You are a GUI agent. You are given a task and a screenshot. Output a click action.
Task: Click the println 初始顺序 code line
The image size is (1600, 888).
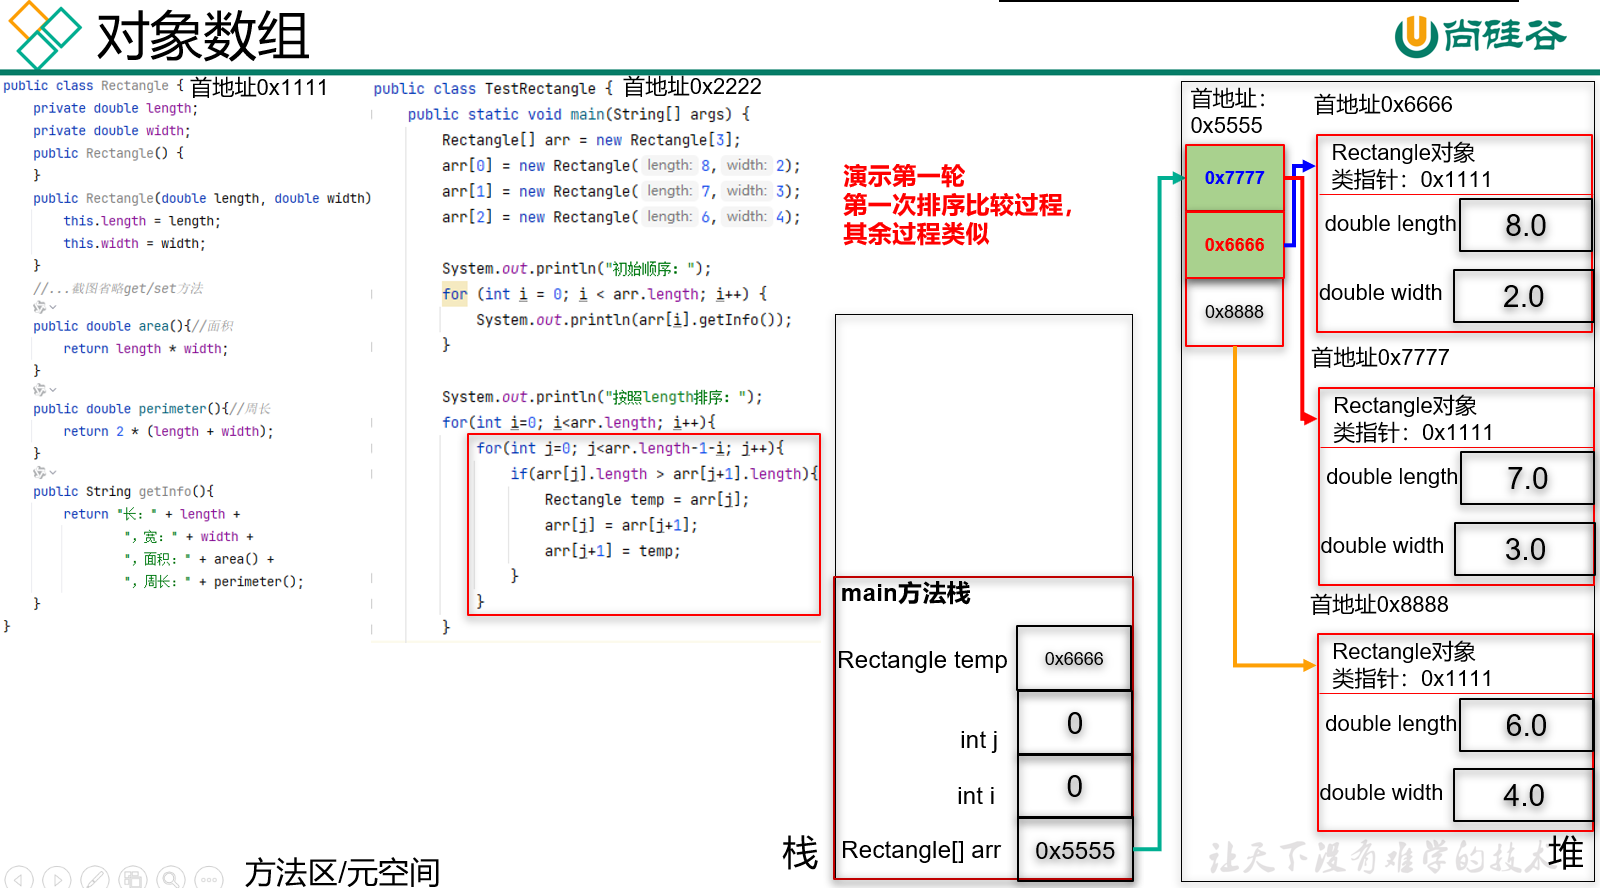[577, 268]
